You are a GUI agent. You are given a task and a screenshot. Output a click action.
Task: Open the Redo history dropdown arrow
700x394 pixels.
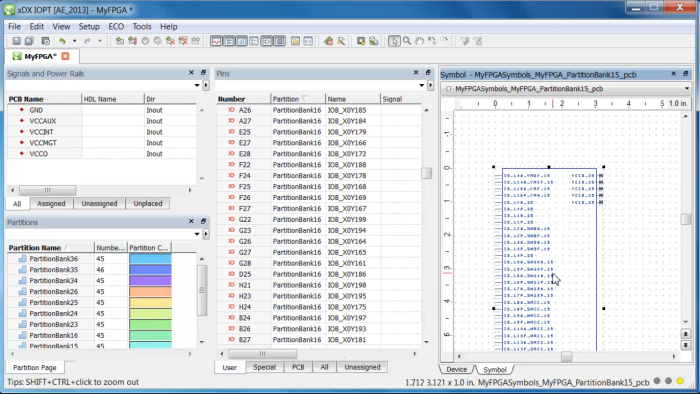100,41
